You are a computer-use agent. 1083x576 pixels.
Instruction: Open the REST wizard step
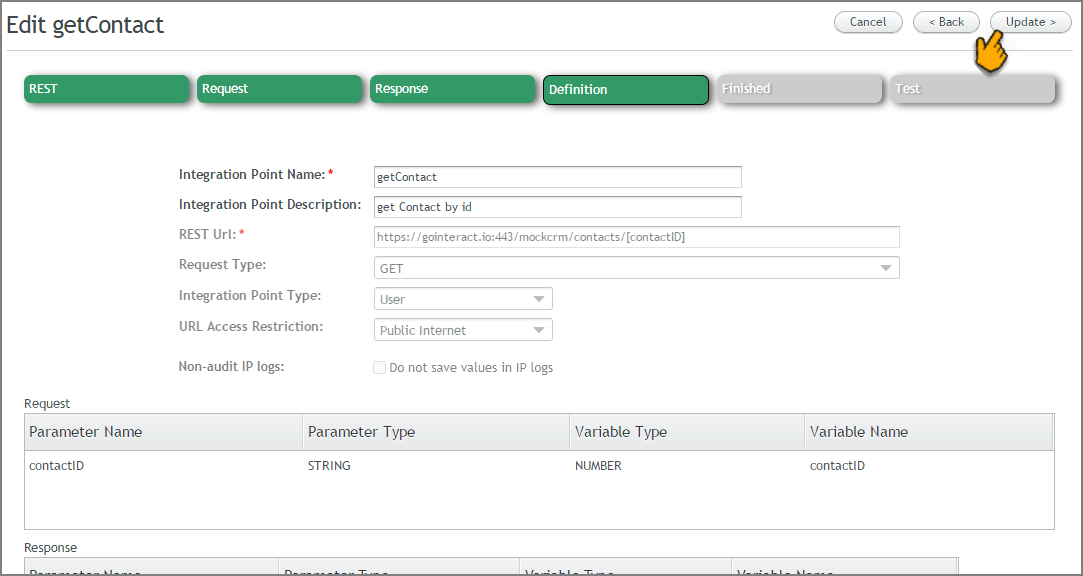tap(106, 89)
